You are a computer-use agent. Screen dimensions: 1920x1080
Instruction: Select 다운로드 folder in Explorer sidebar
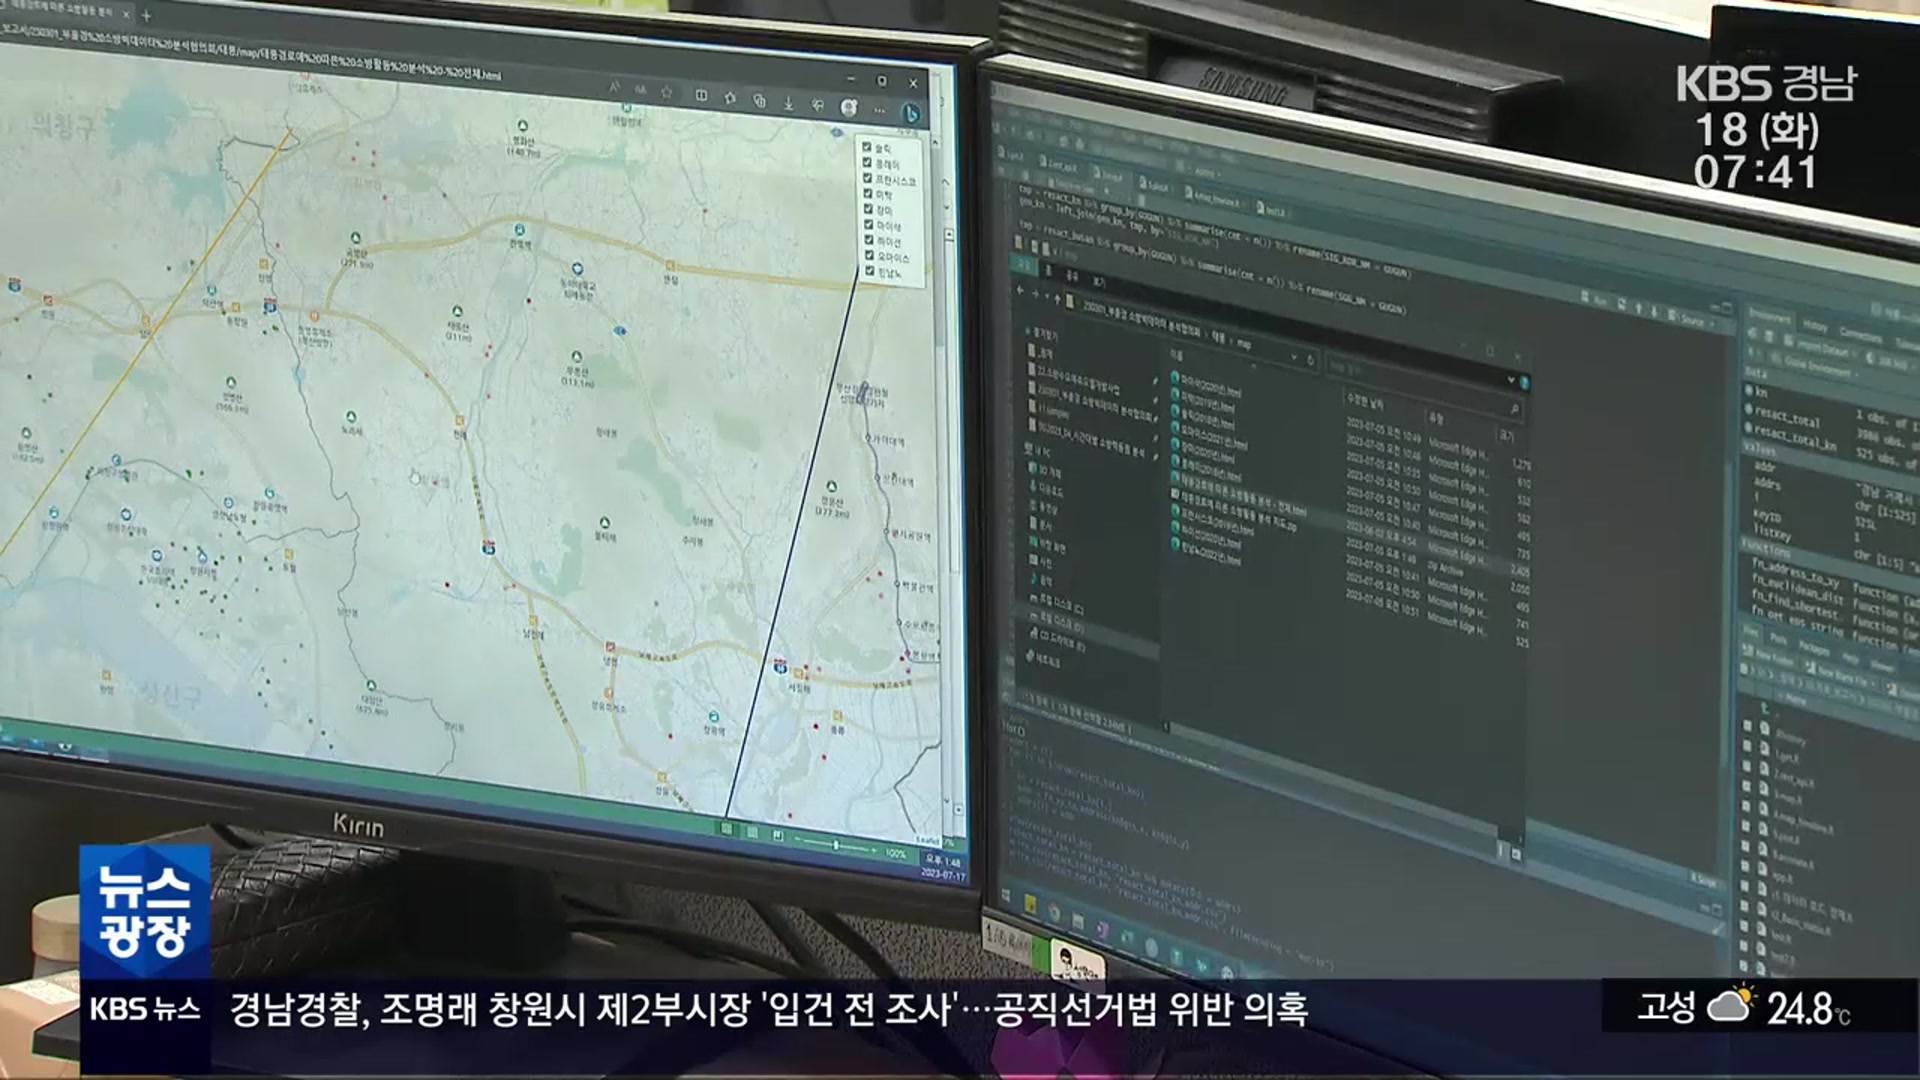pyautogui.click(x=1045, y=490)
